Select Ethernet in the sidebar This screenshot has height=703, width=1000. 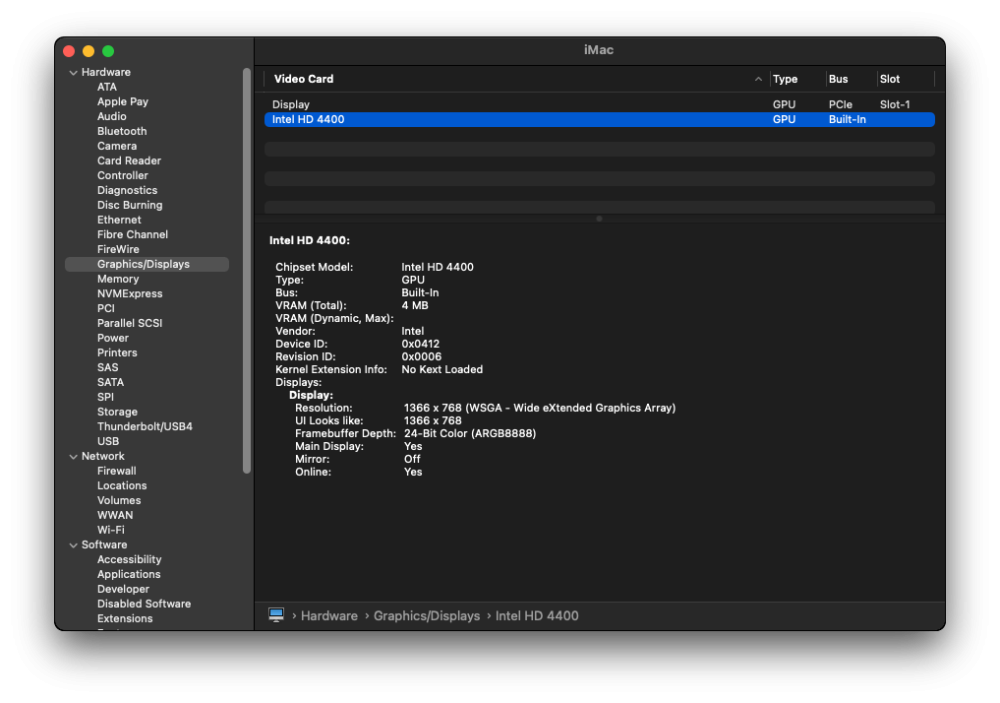click(x=119, y=219)
